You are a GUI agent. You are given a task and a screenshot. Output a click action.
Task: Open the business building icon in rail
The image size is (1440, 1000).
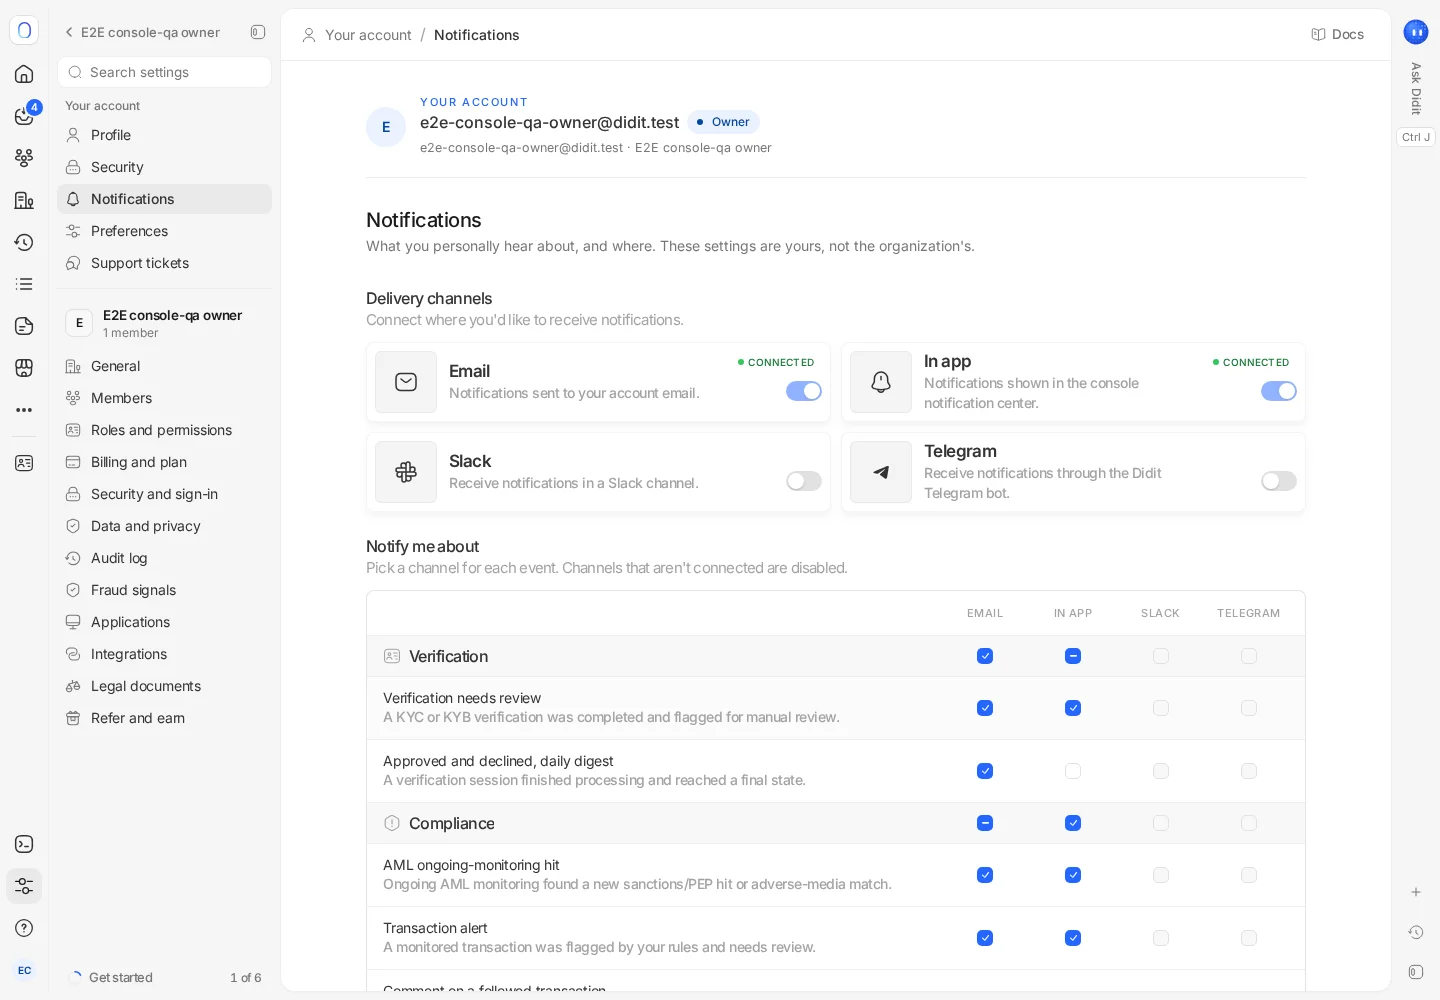24,200
